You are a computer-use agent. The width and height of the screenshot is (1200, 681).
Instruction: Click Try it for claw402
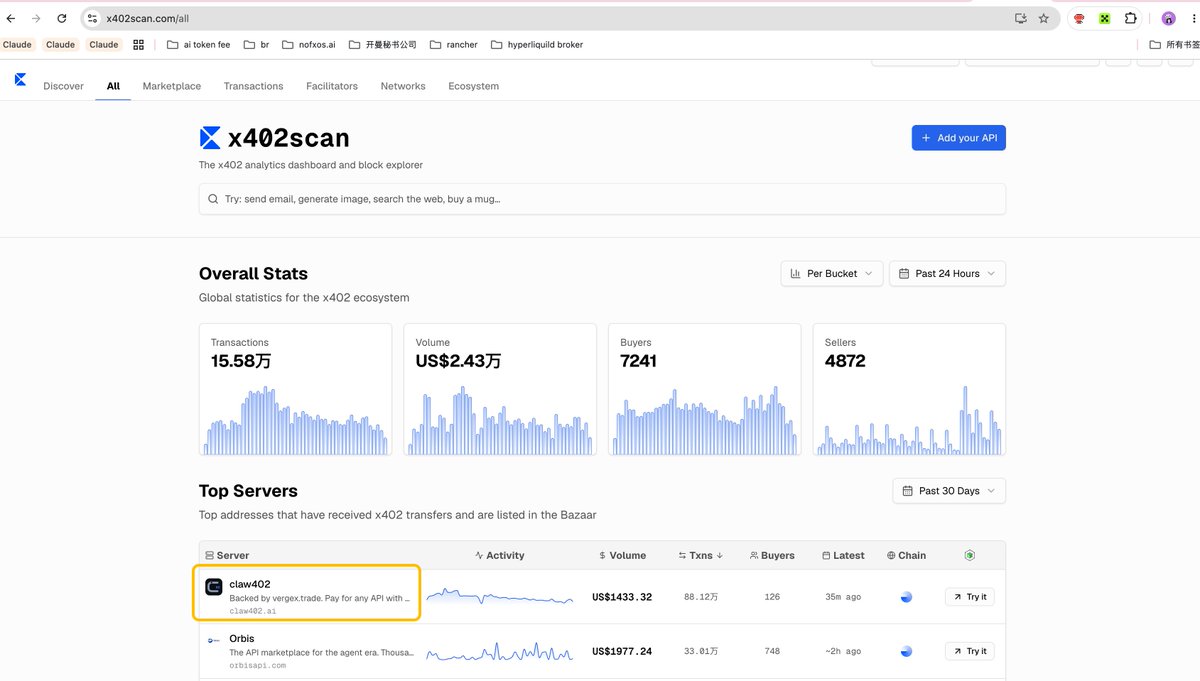click(969, 597)
